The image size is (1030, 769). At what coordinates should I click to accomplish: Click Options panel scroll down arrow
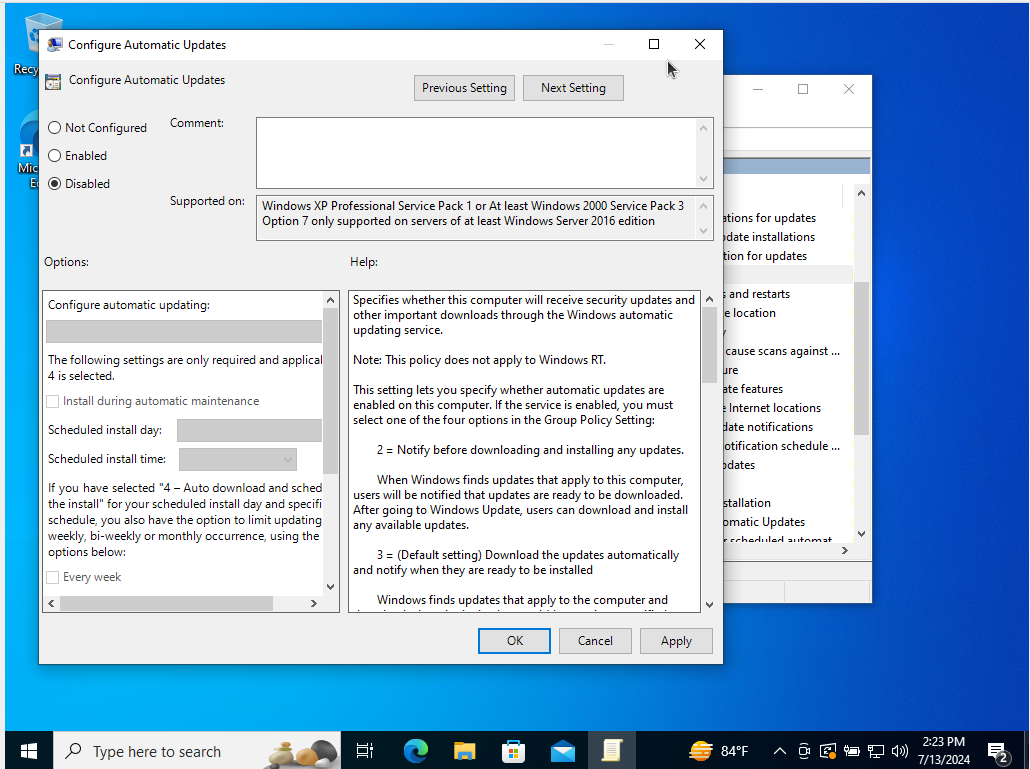click(330, 586)
